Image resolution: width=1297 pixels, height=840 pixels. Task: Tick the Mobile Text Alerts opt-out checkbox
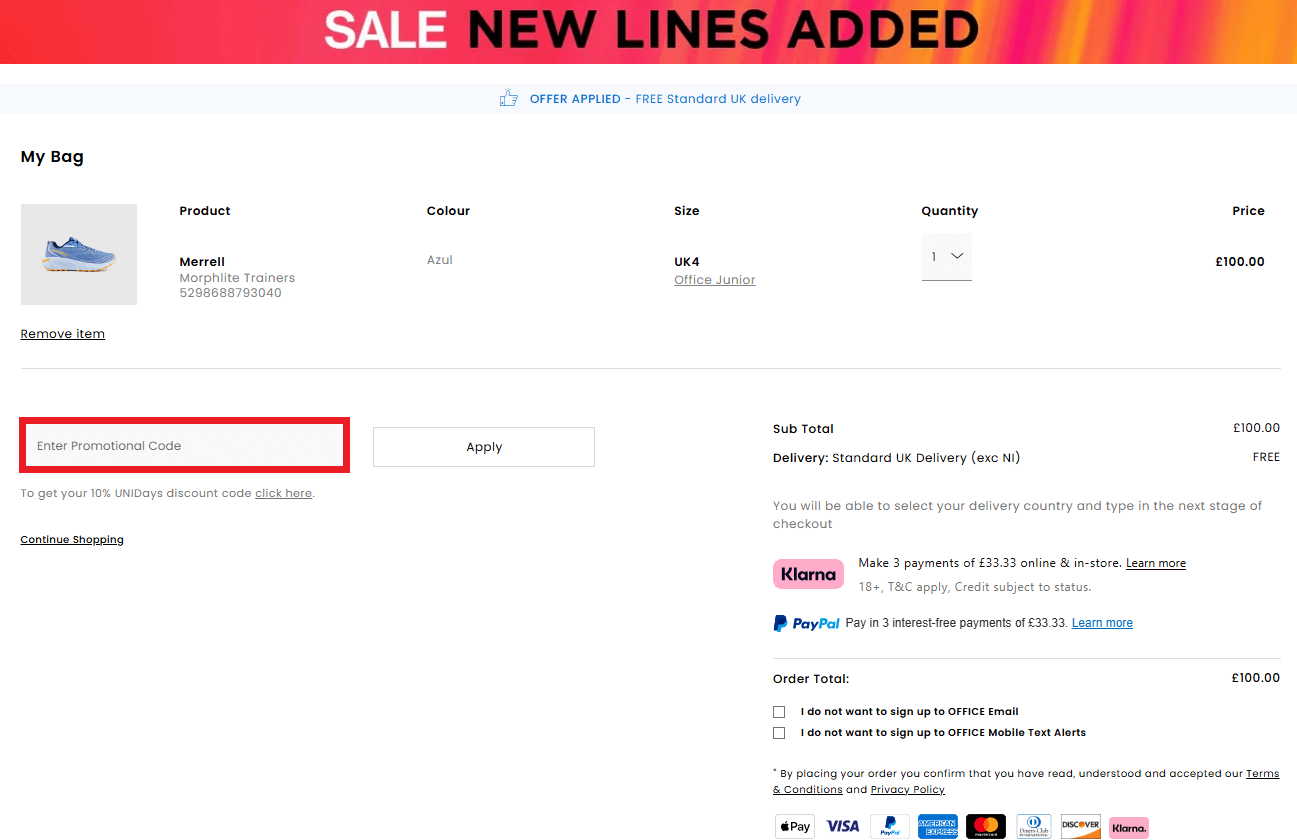[x=779, y=733]
